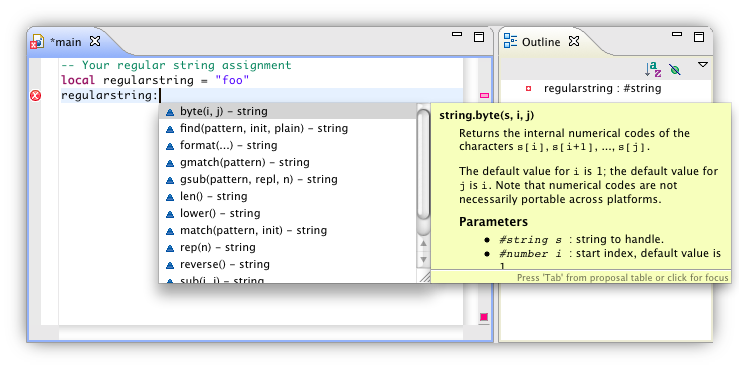Click the triangle icon beside format(...)
The height and width of the screenshot is (369, 739).
tap(170, 146)
